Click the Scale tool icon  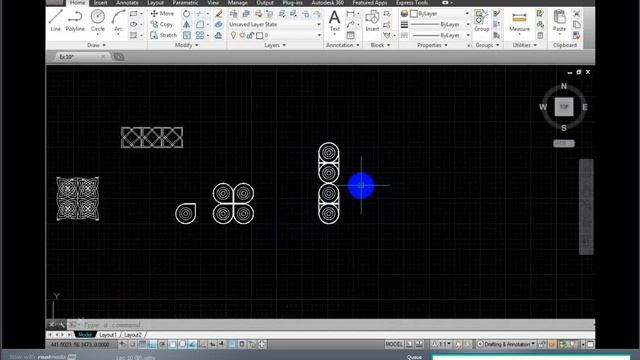click(187, 35)
